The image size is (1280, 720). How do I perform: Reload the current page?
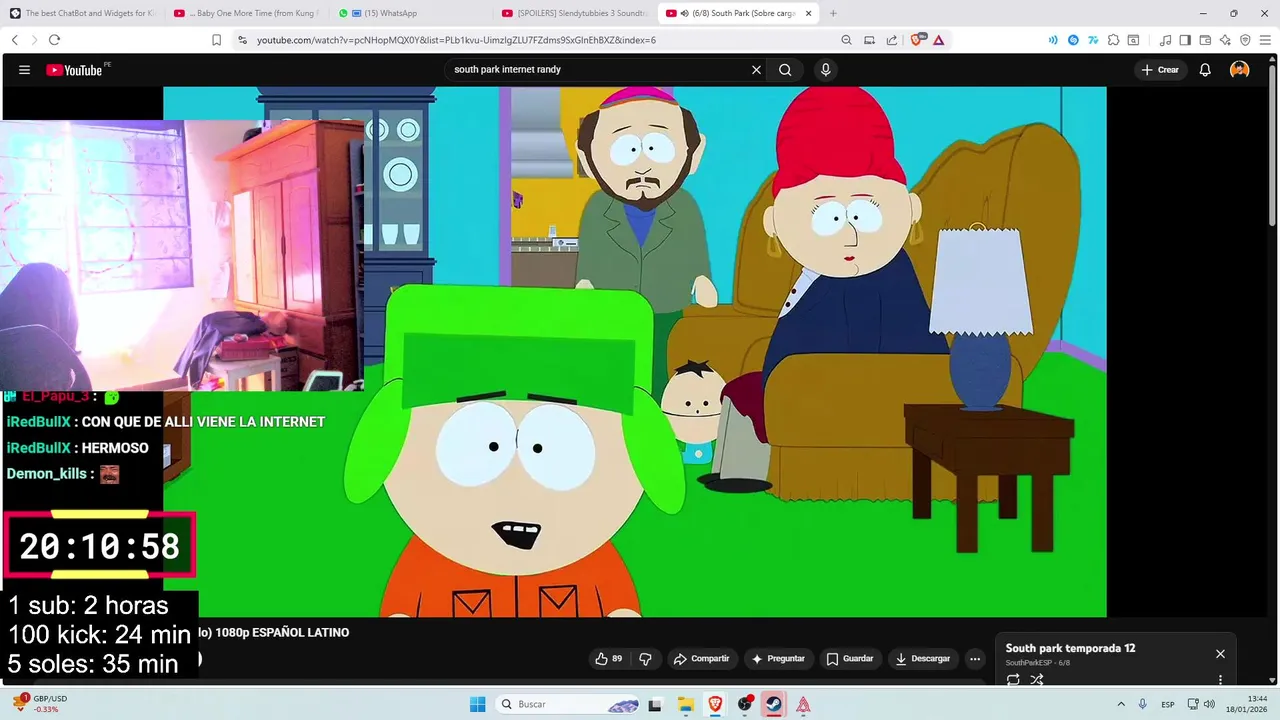pyautogui.click(x=54, y=40)
